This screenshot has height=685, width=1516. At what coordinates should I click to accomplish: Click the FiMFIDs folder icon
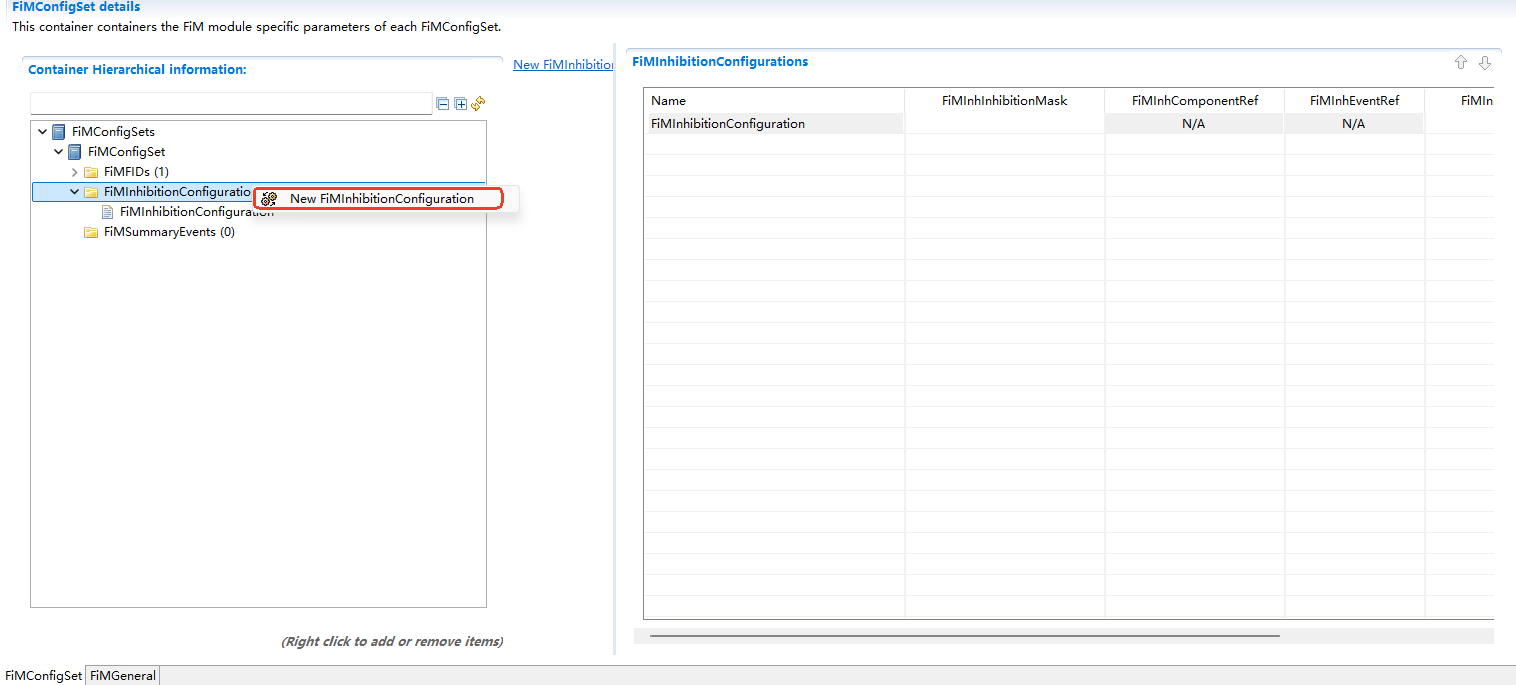click(89, 171)
